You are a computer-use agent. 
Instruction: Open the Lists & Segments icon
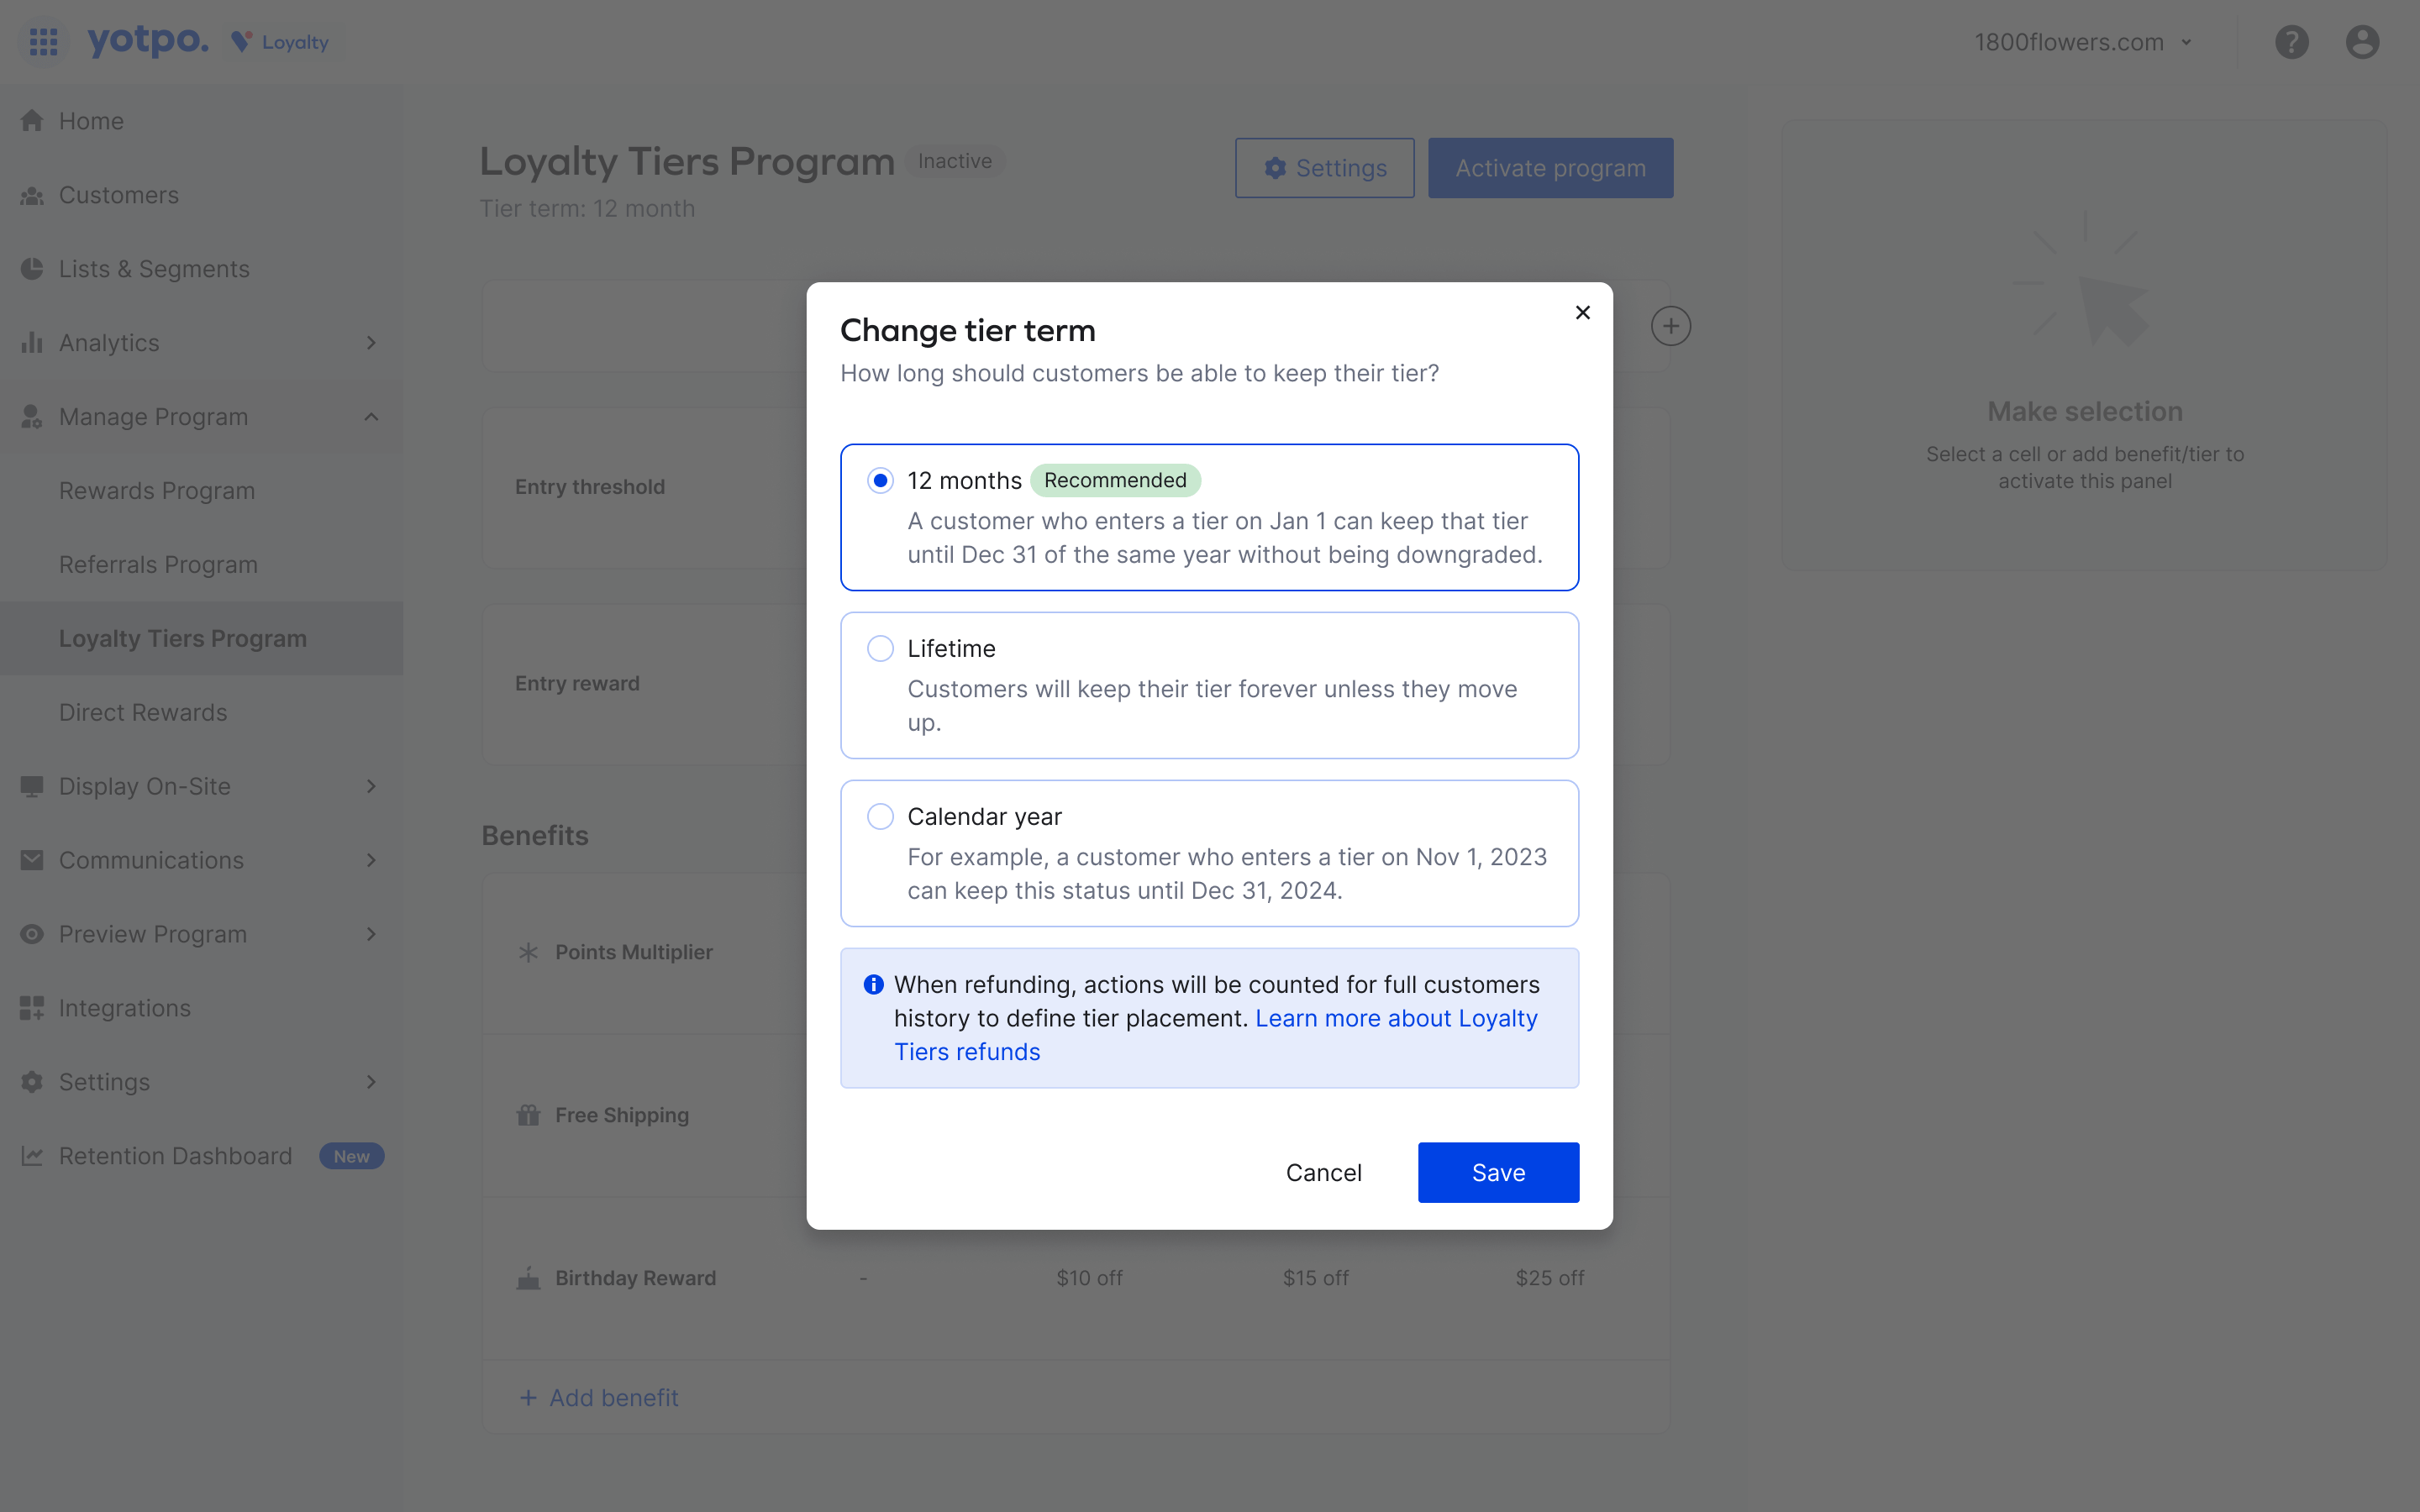coord(33,268)
